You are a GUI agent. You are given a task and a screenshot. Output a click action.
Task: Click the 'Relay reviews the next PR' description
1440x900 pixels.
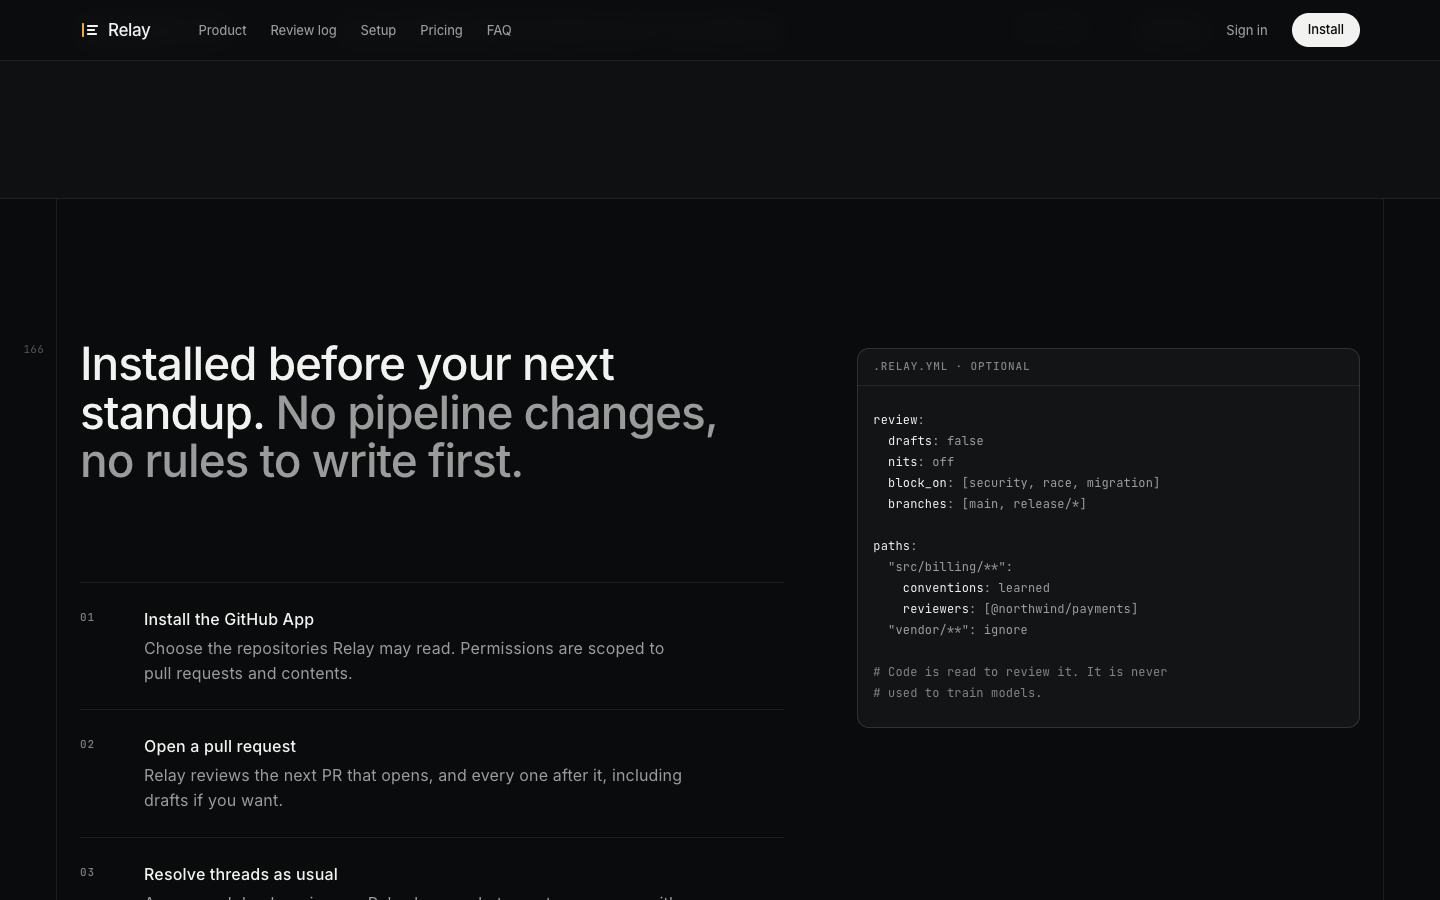413,788
